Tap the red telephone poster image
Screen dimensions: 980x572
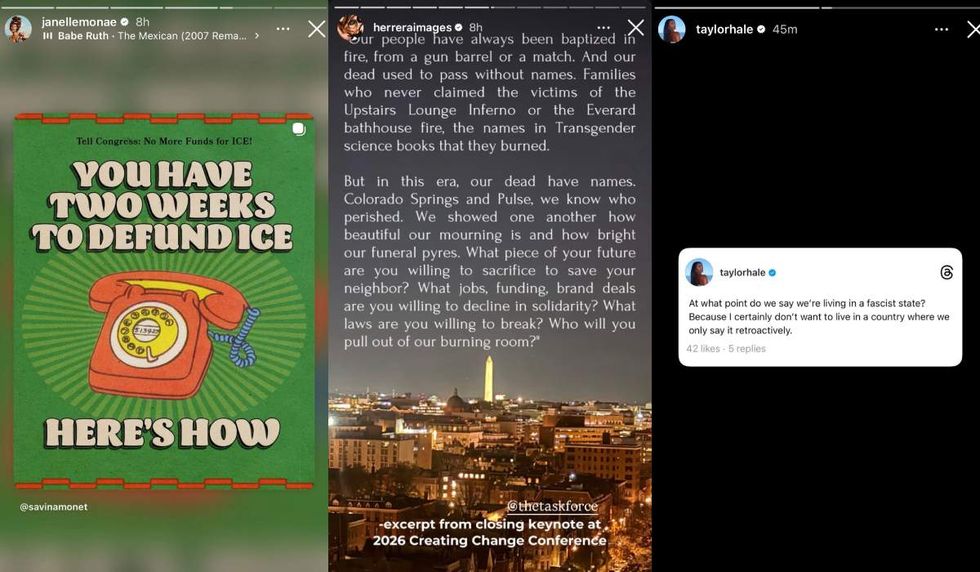pyautogui.click(x=164, y=301)
